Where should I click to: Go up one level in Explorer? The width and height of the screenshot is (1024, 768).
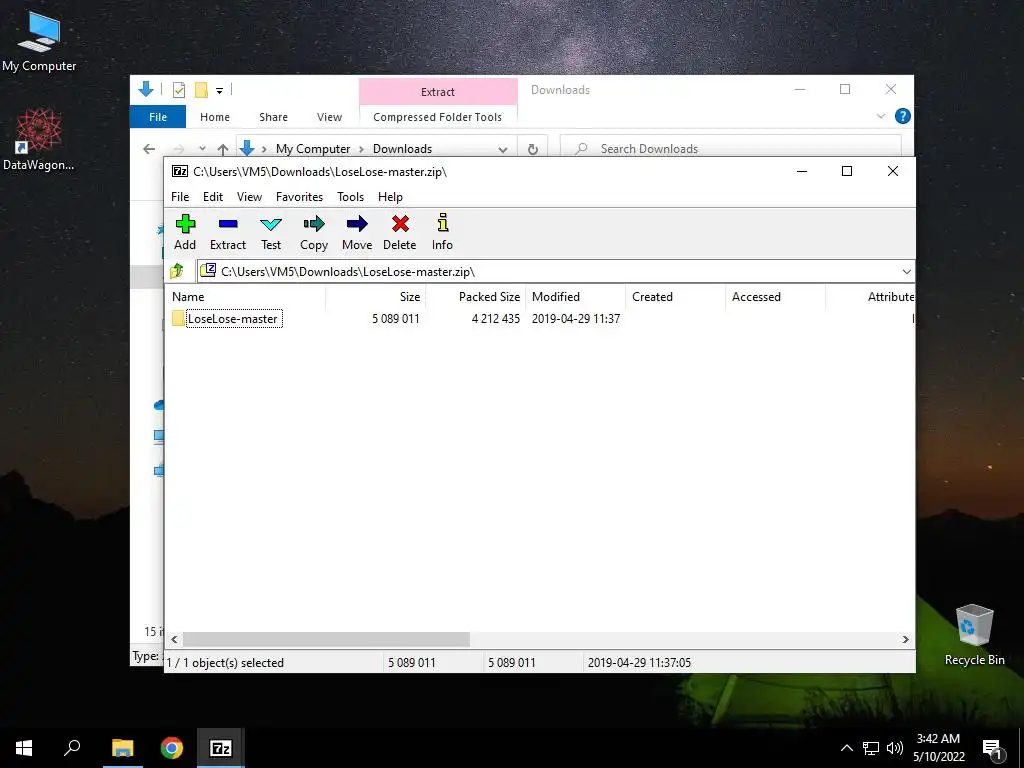[223, 149]
